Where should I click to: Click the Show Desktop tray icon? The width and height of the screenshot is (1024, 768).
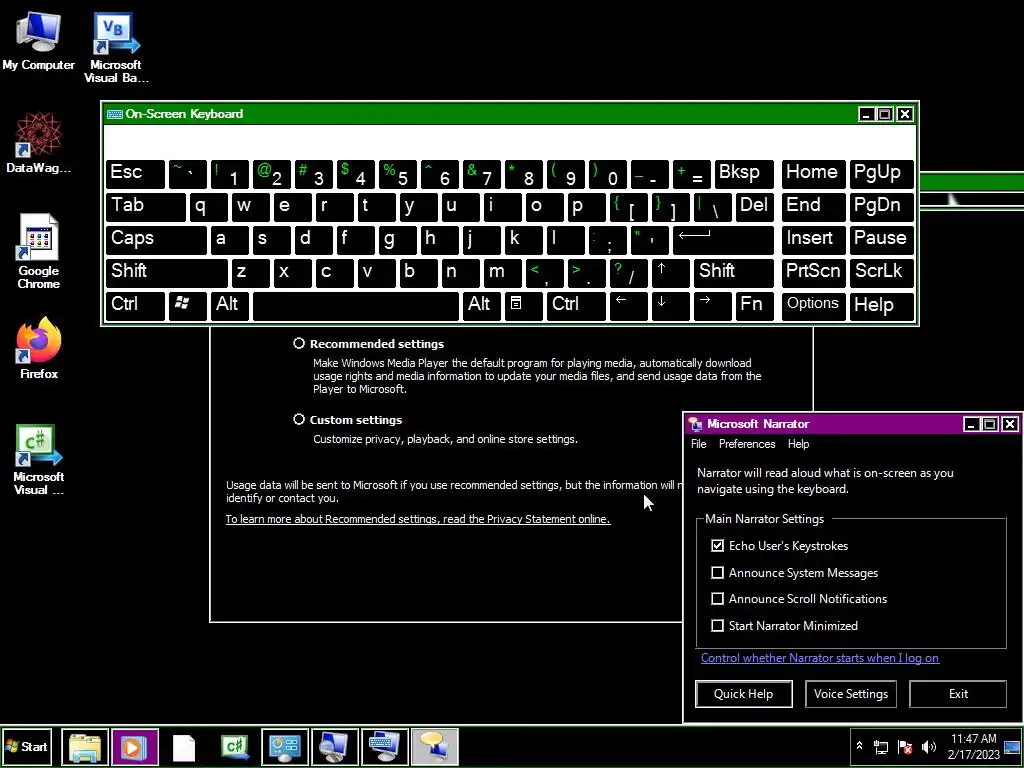[x=1013, y=746]
